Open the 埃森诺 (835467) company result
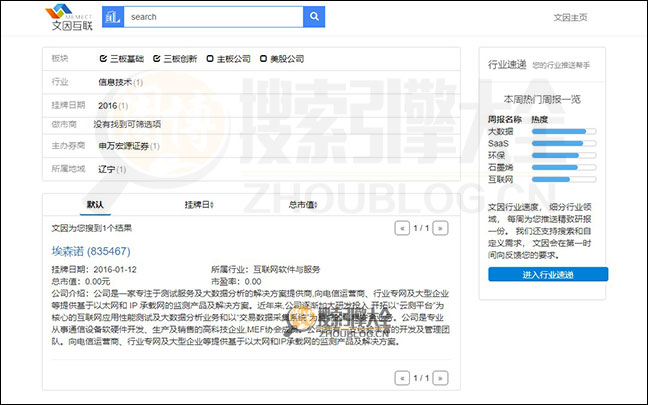 click(x=91, y=251)
